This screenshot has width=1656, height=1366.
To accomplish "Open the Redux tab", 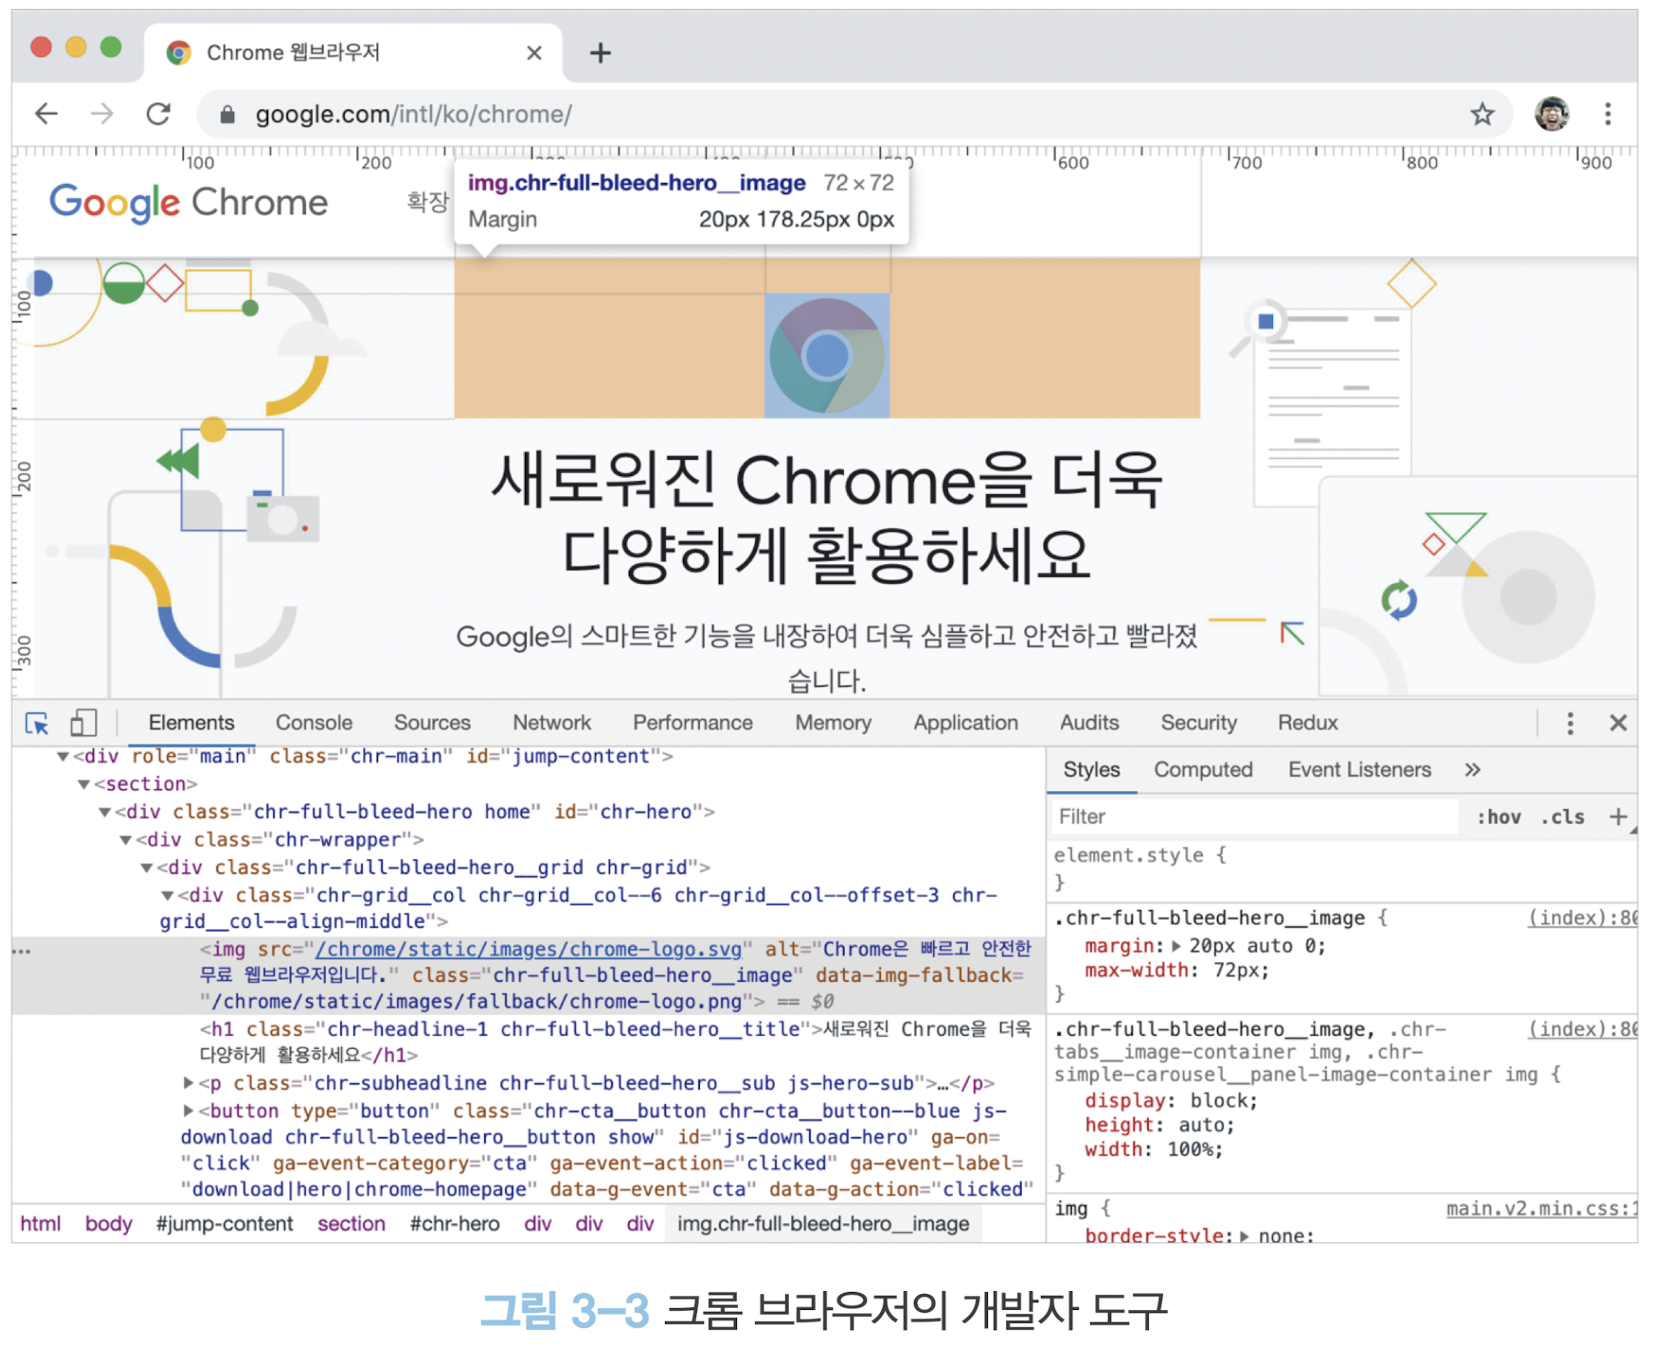I will 1308,723.
